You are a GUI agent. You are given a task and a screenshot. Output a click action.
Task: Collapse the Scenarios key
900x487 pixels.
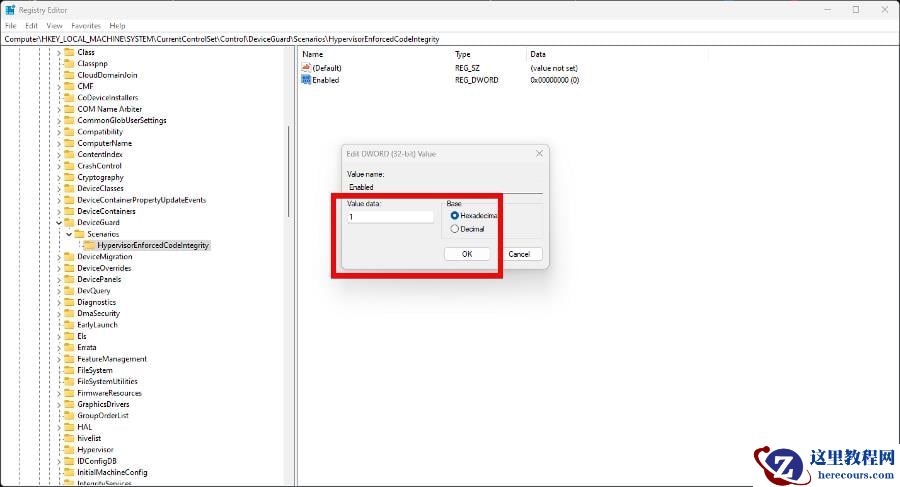(x=69, y=234)
